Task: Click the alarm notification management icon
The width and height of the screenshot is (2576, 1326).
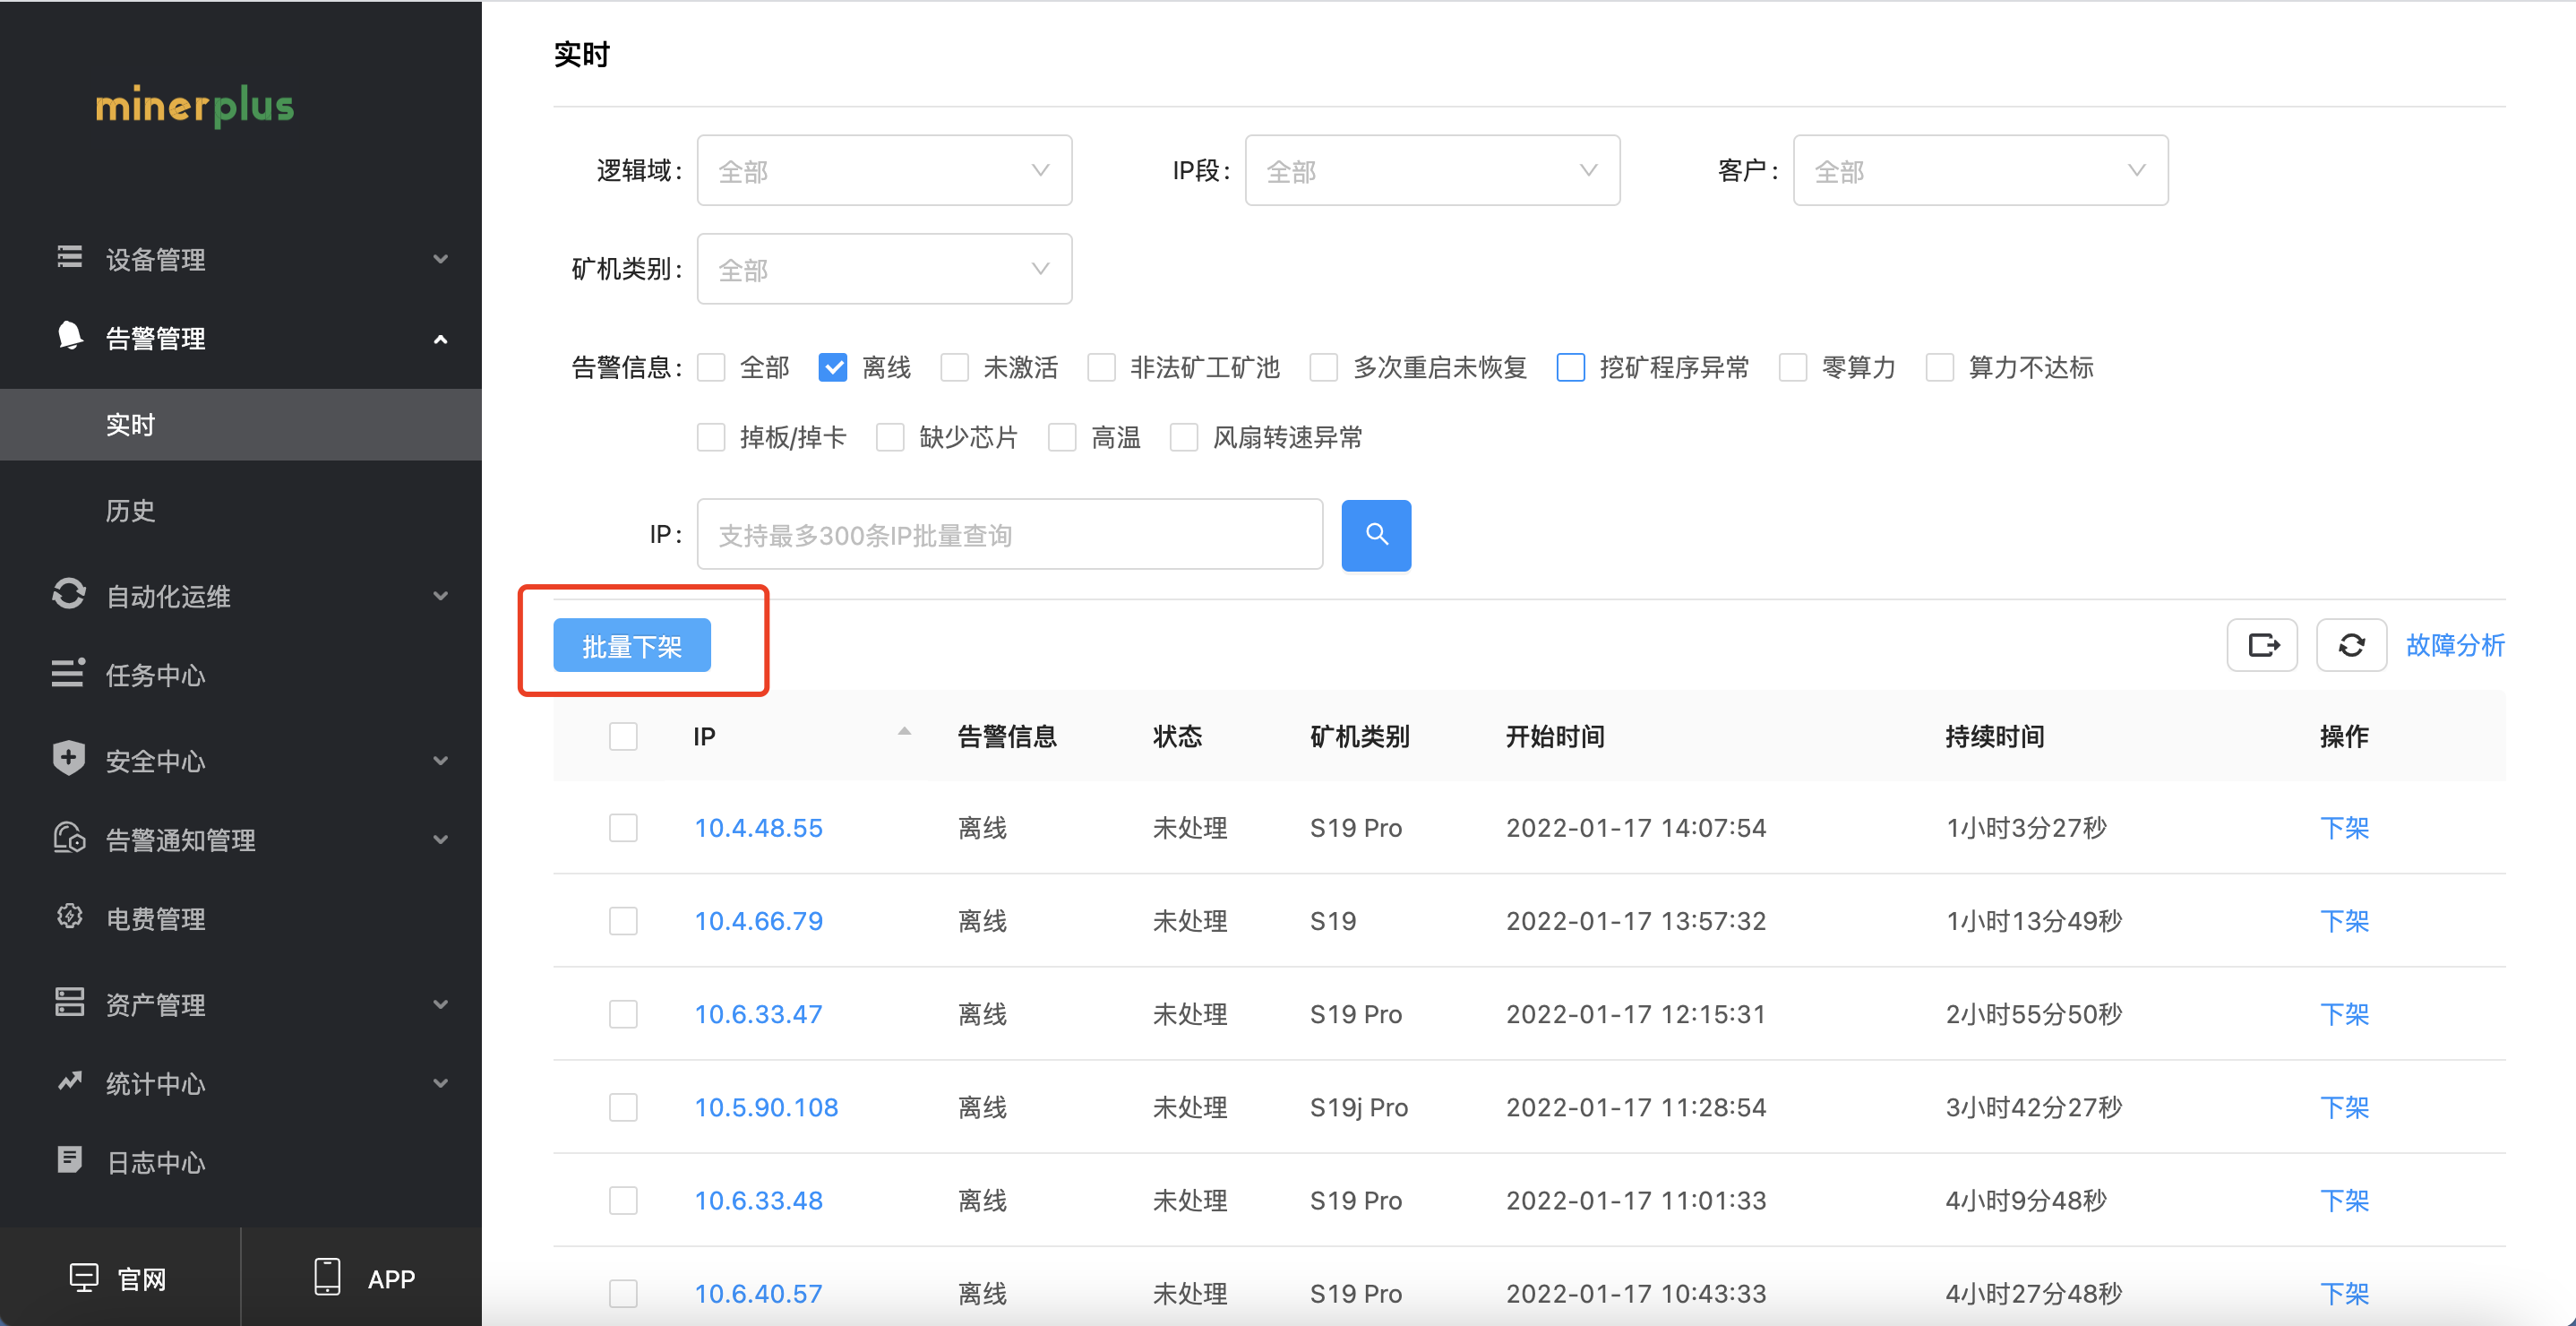Action: [69, 837]
